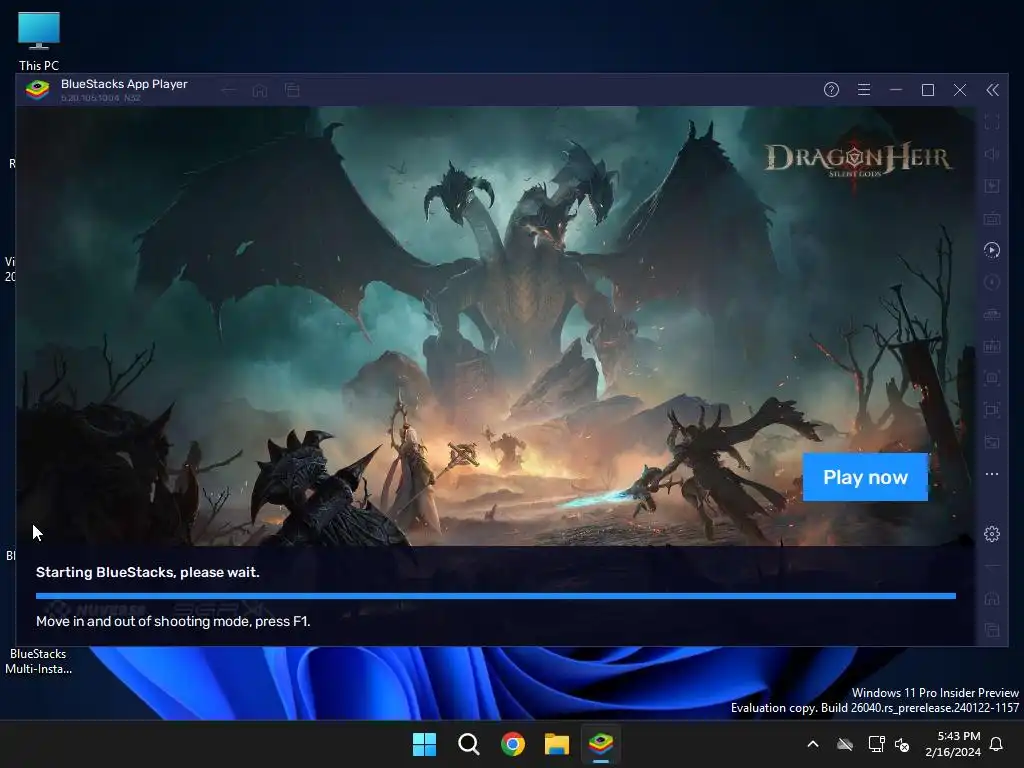Take a screenshot using sidebar camera icon
Image resolution: width=1024 pixels, height=768 pixels.
[991, 378]
